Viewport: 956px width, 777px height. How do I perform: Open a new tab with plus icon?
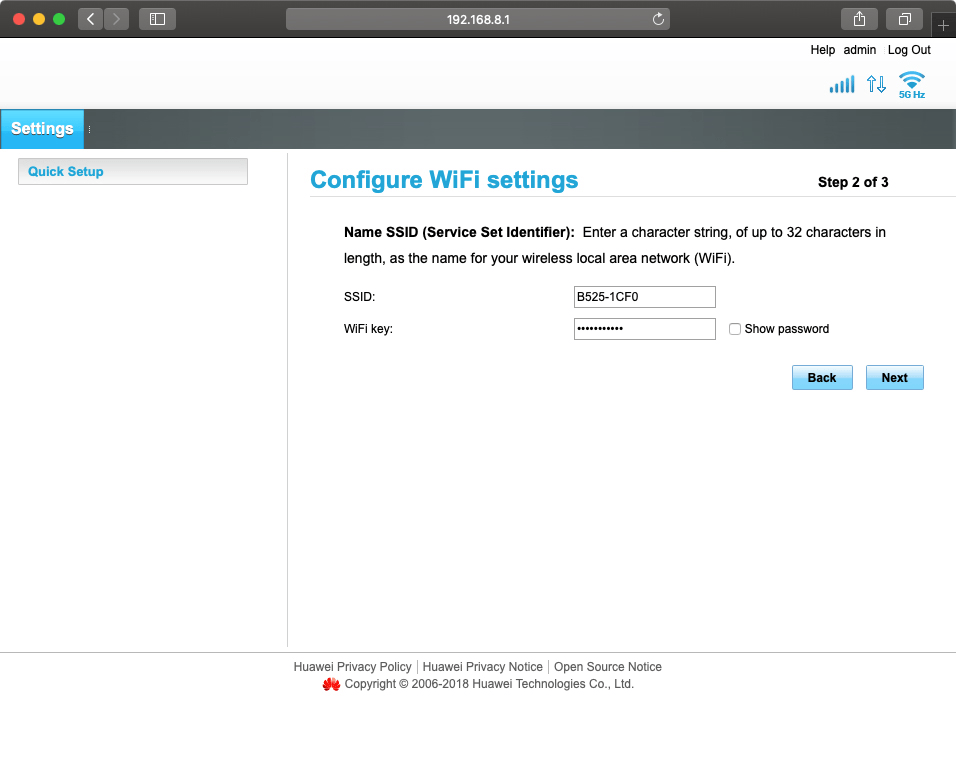click(943, 25)
